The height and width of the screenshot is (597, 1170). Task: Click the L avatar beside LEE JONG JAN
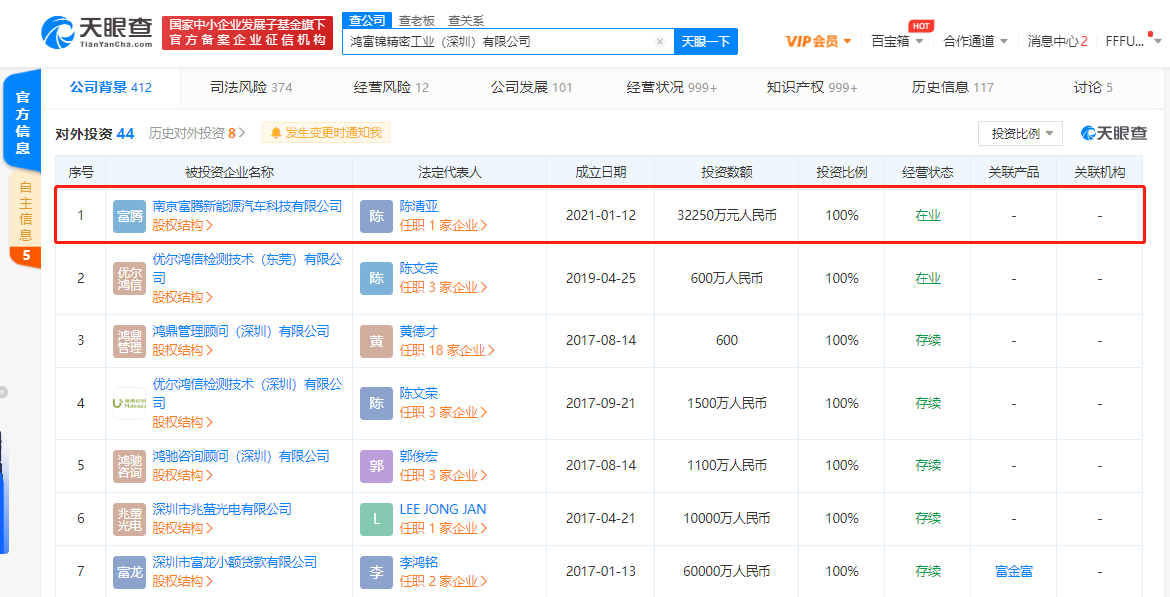pos(377,519)
